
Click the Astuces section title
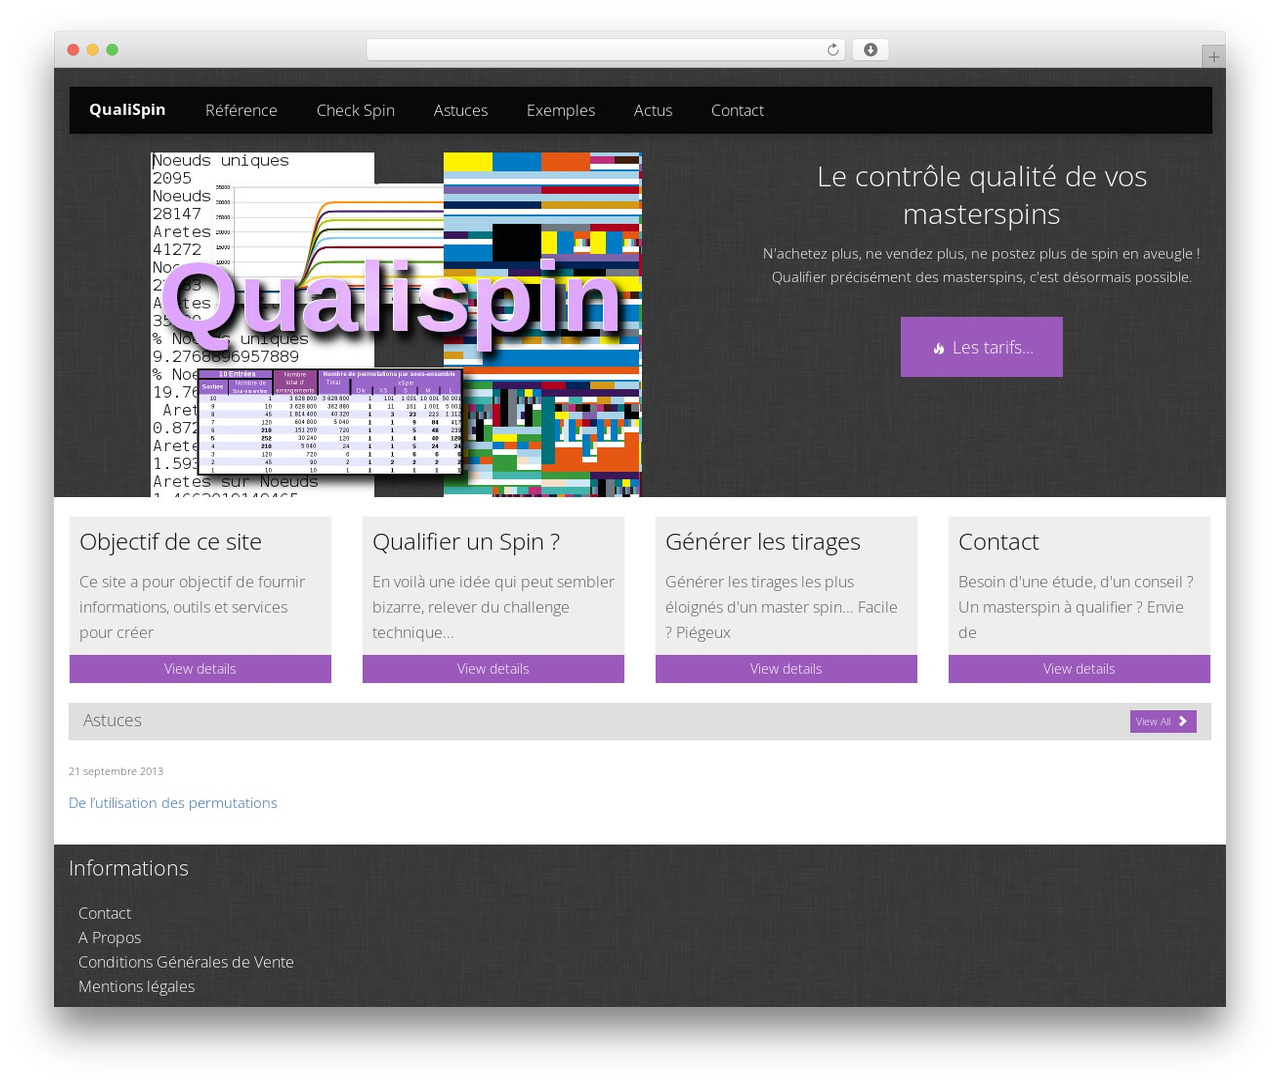112,720
